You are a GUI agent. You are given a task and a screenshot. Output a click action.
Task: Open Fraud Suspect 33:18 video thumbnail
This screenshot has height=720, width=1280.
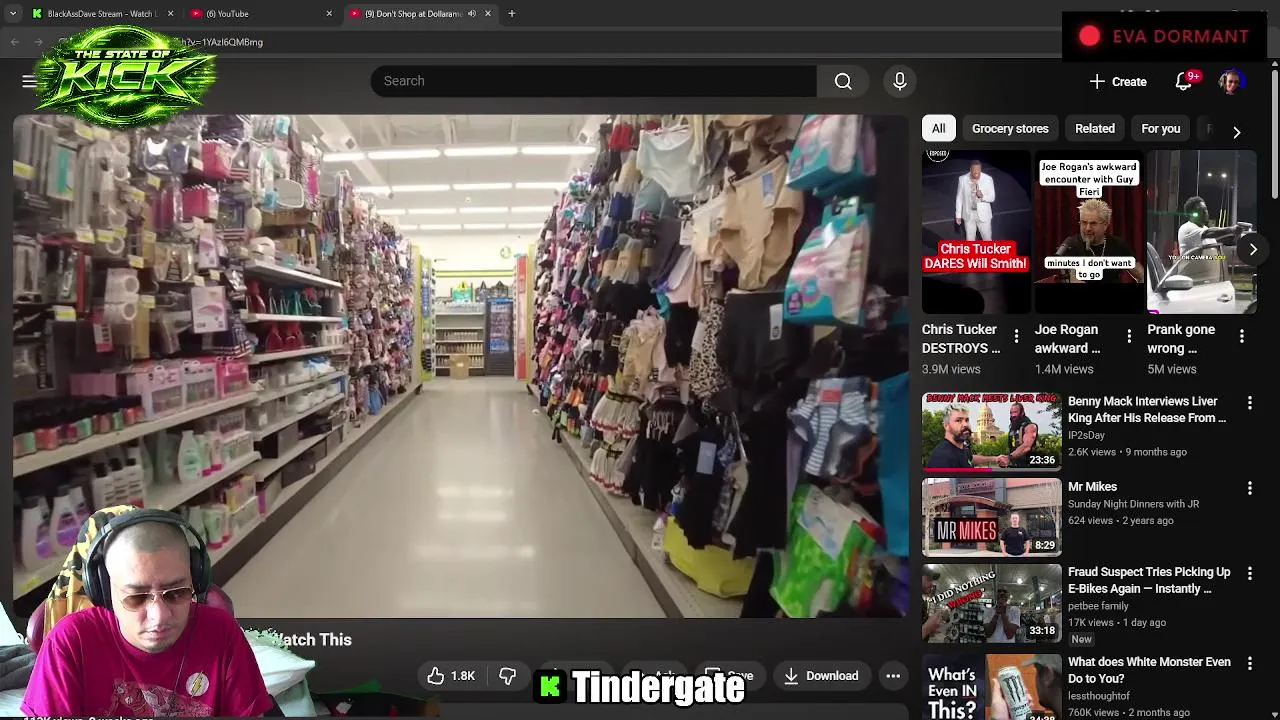click(x=991, y=603)
